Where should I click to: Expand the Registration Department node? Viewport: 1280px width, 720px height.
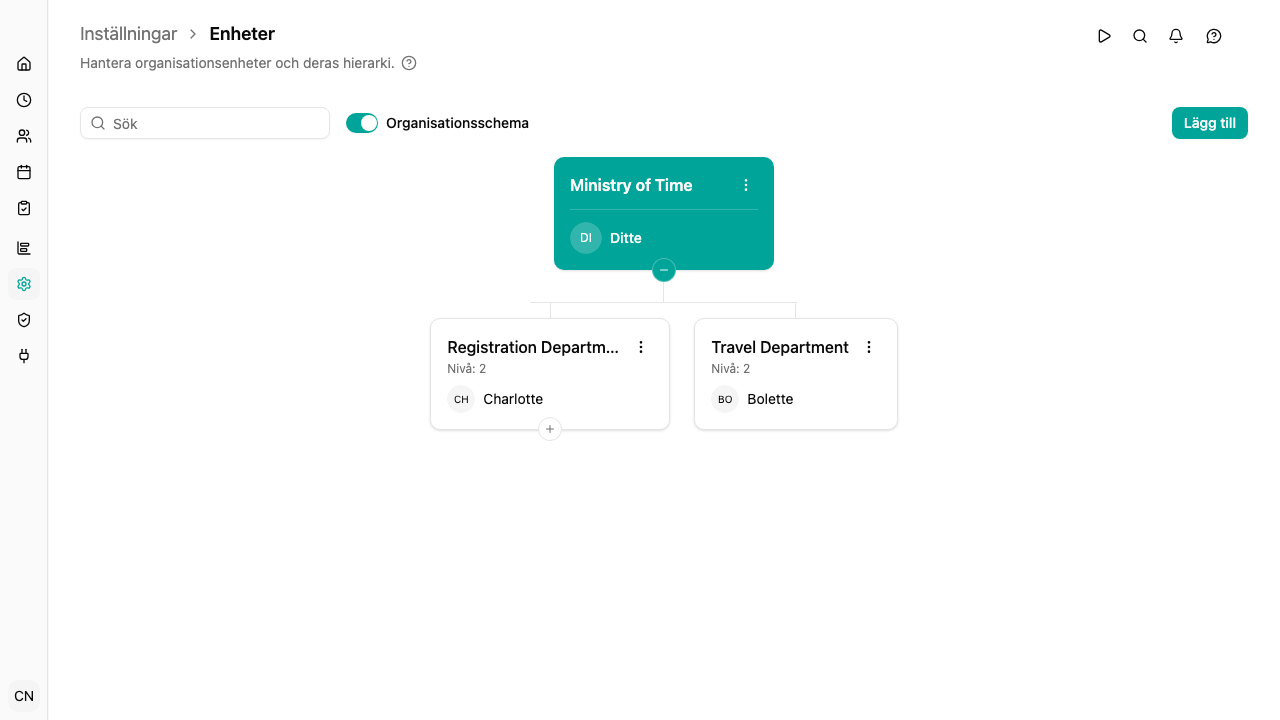pos(550,429)
